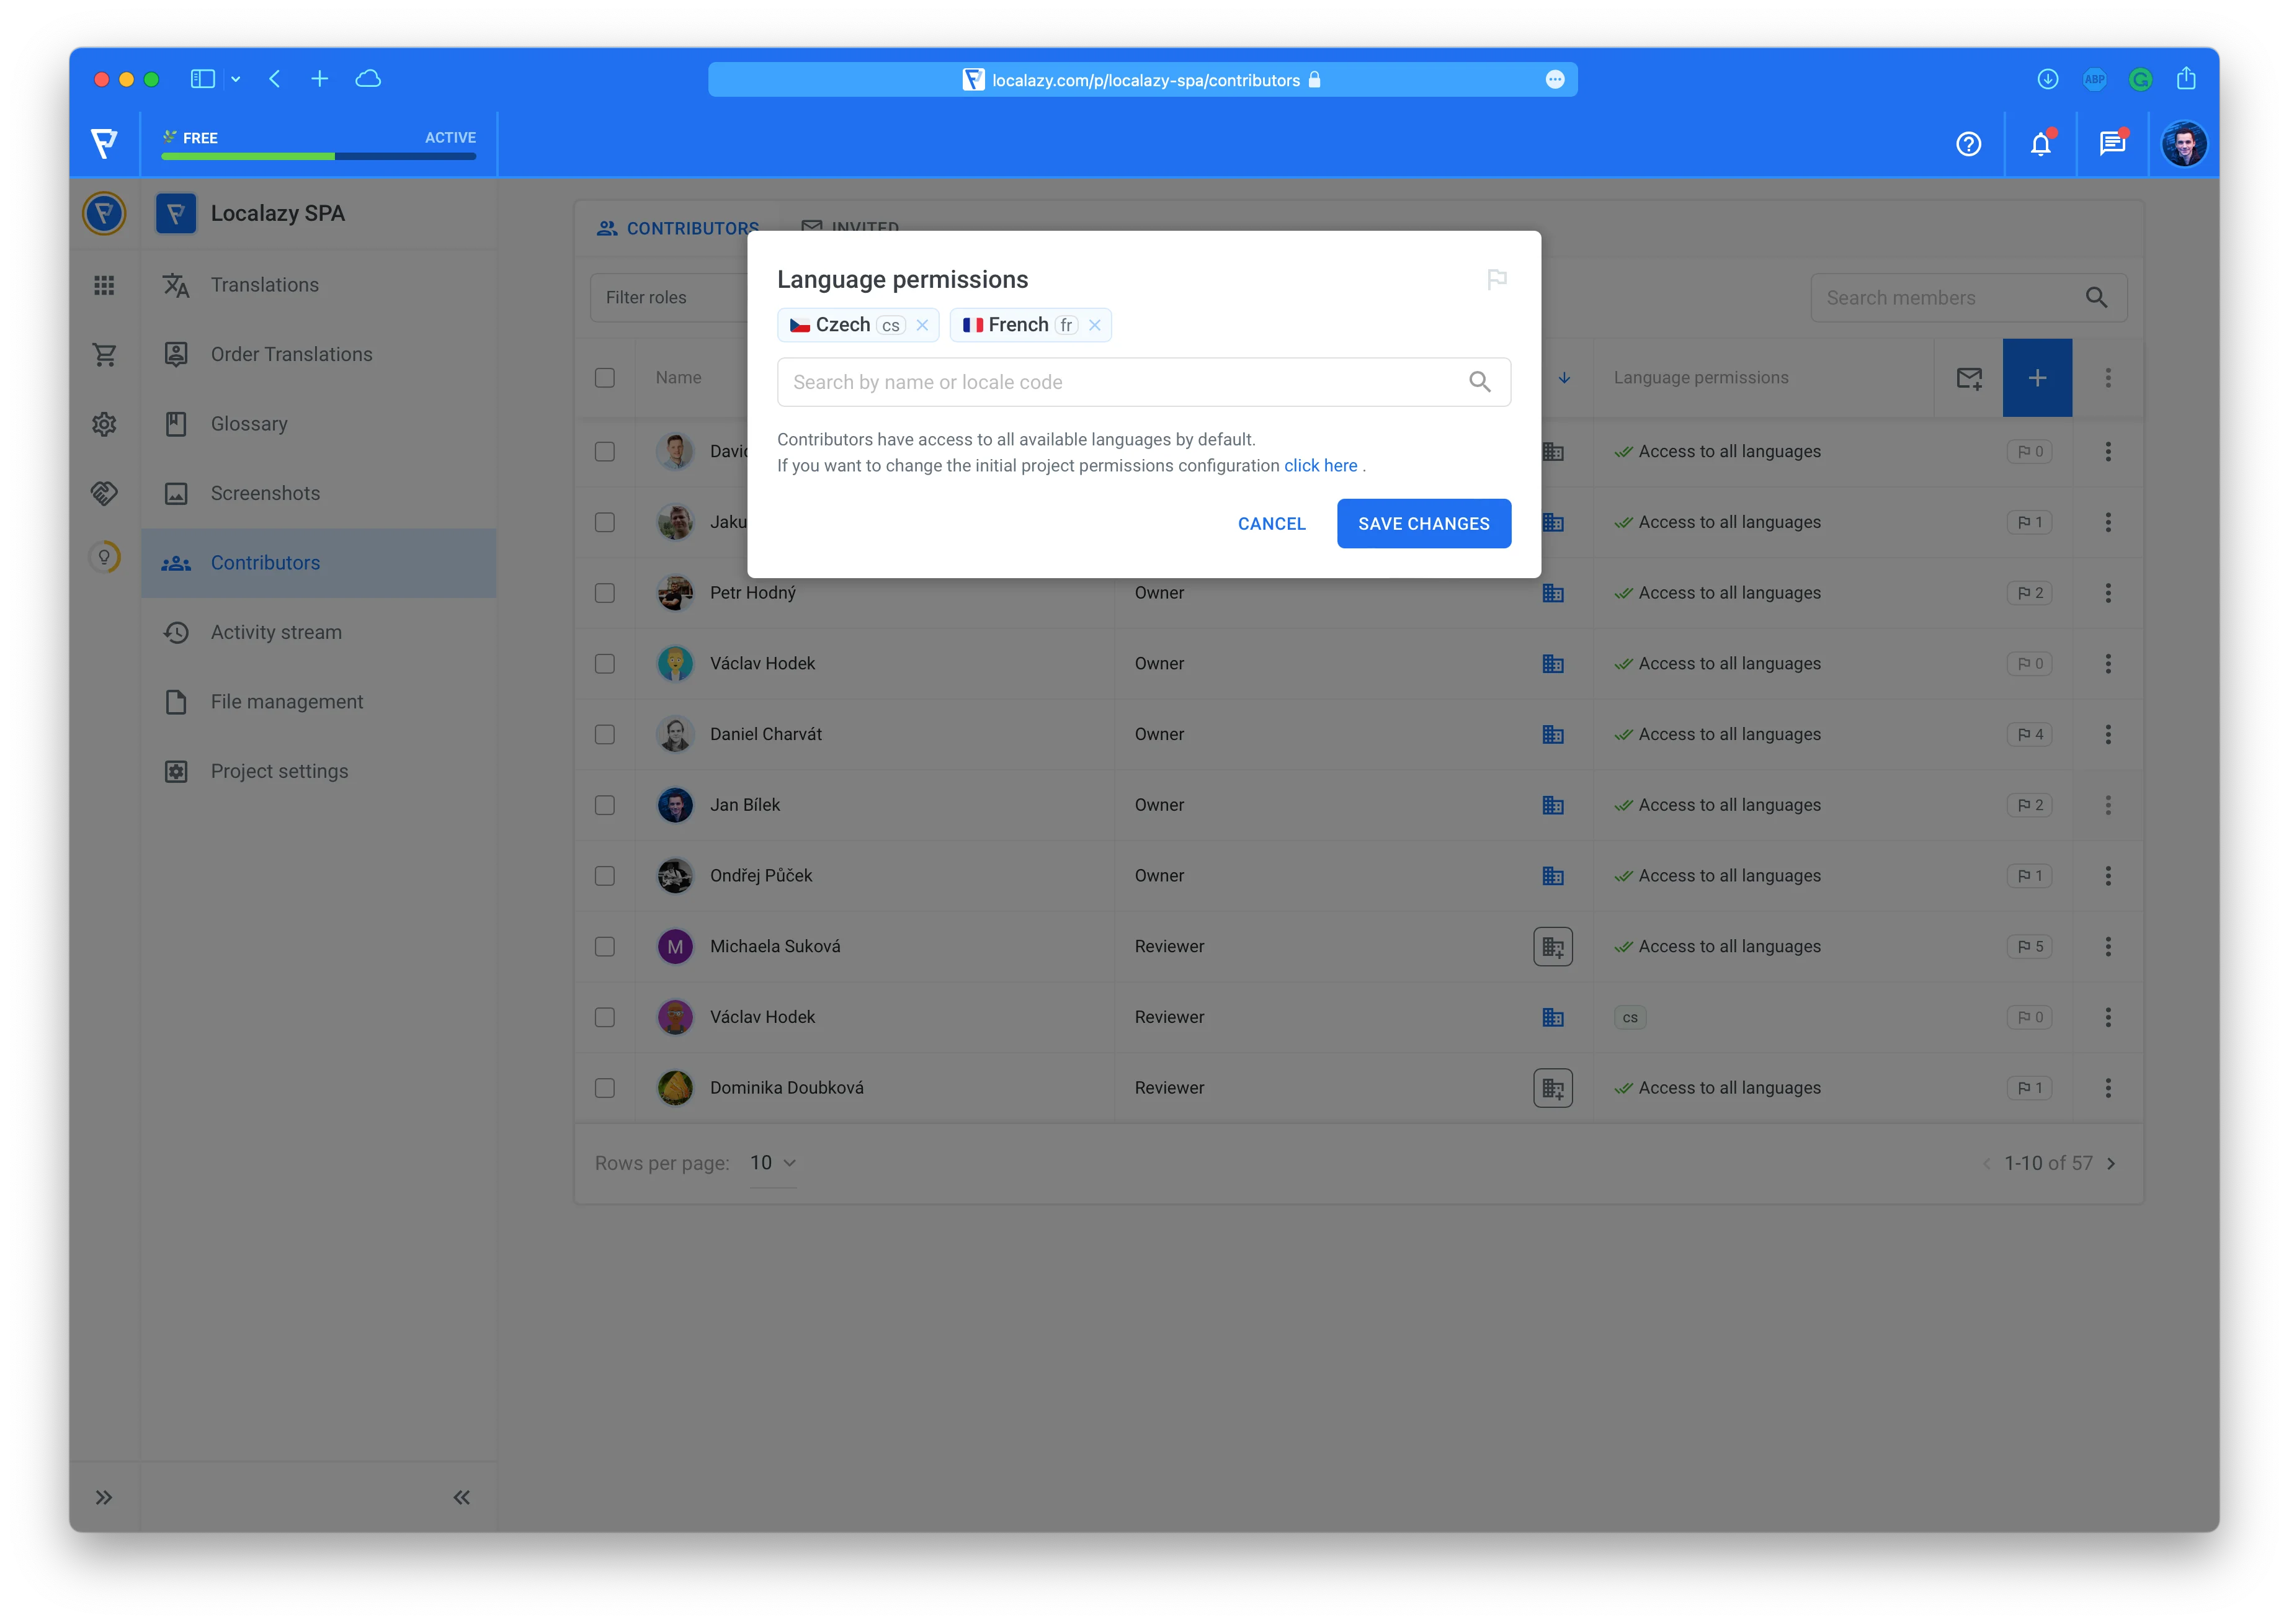
Task: Click the blue add contributor plus button
Action: coord(2036,378)
